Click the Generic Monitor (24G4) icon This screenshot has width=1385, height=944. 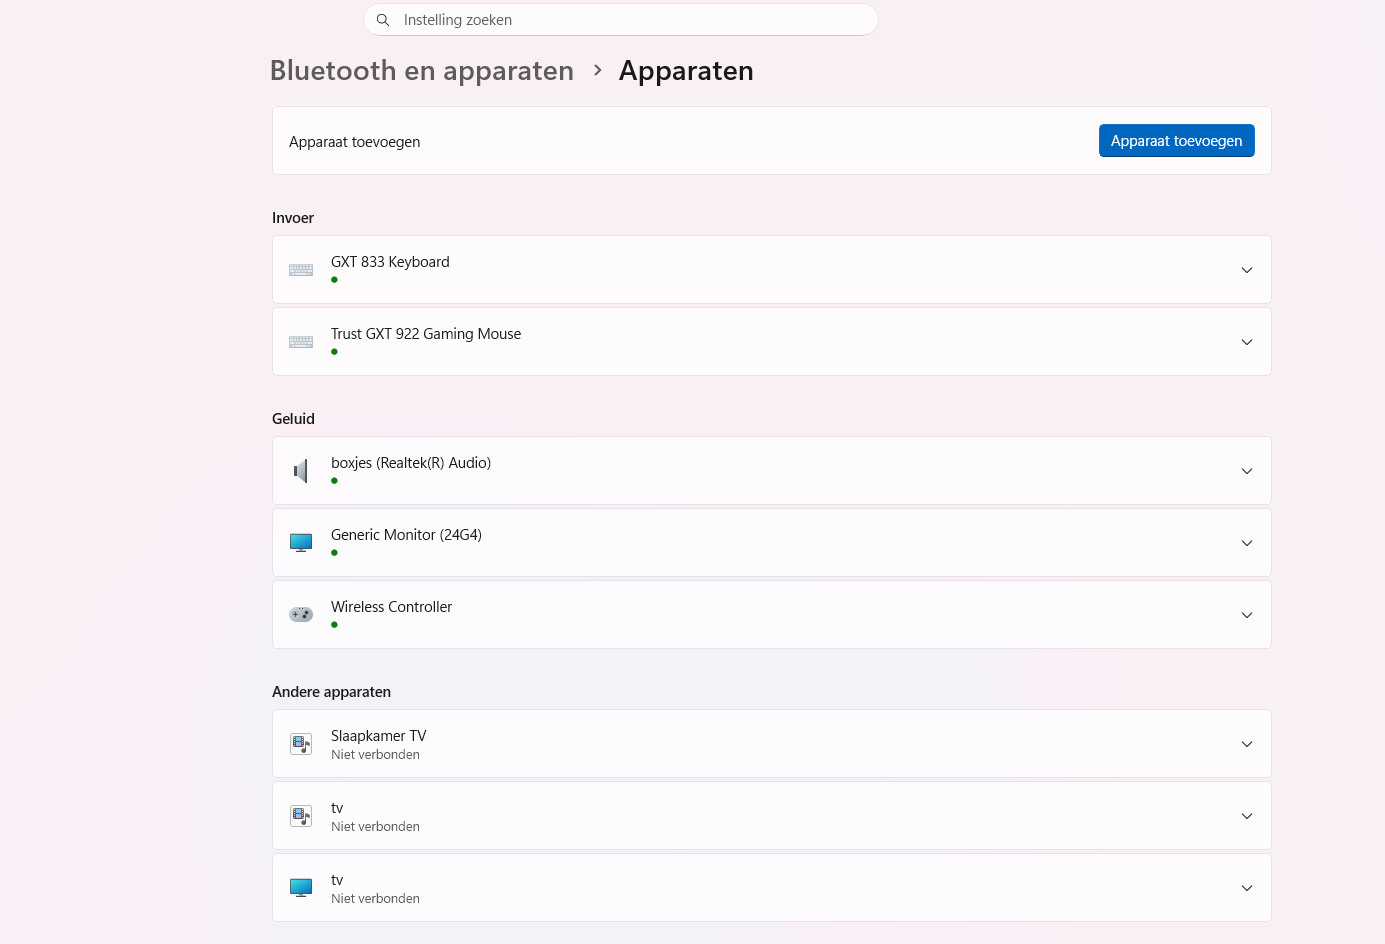click(301, 543)
